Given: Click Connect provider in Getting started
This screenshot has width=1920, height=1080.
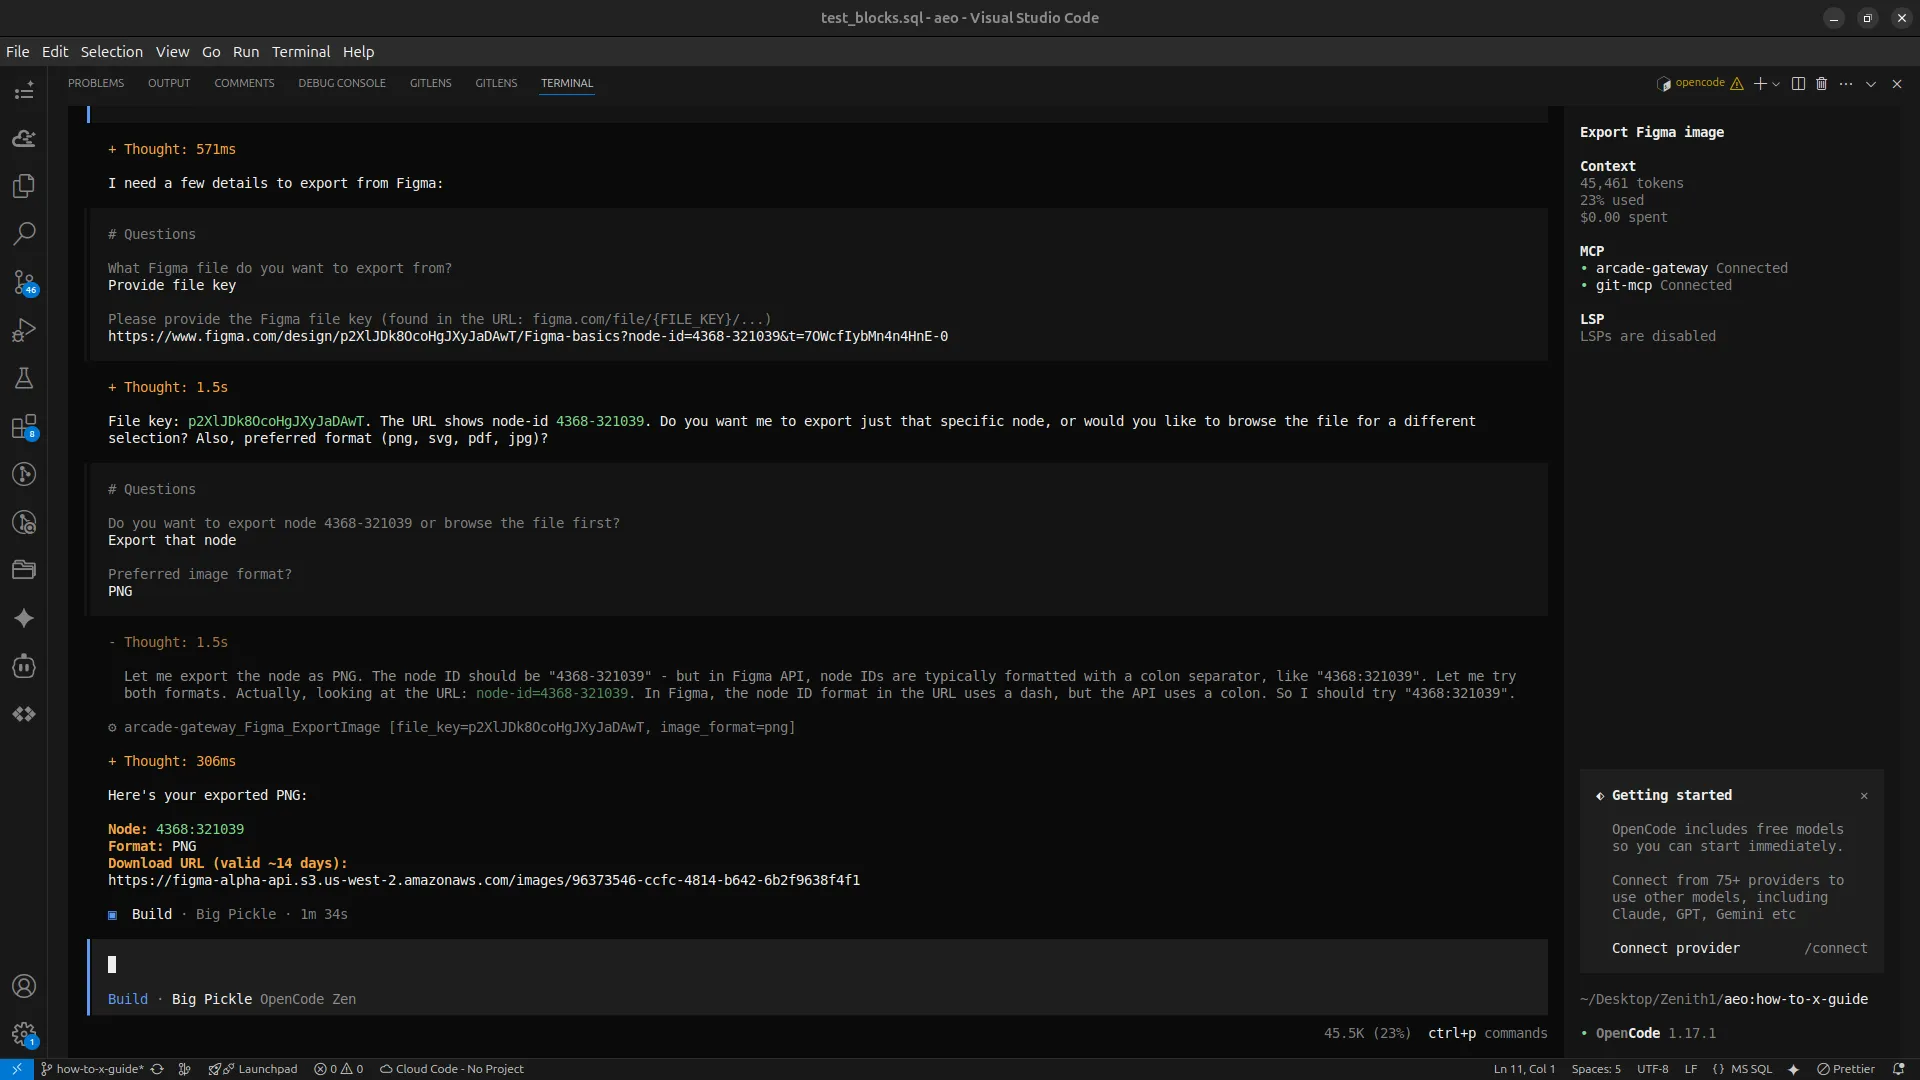Looking at the screenshot, I should click(1676, 948).
